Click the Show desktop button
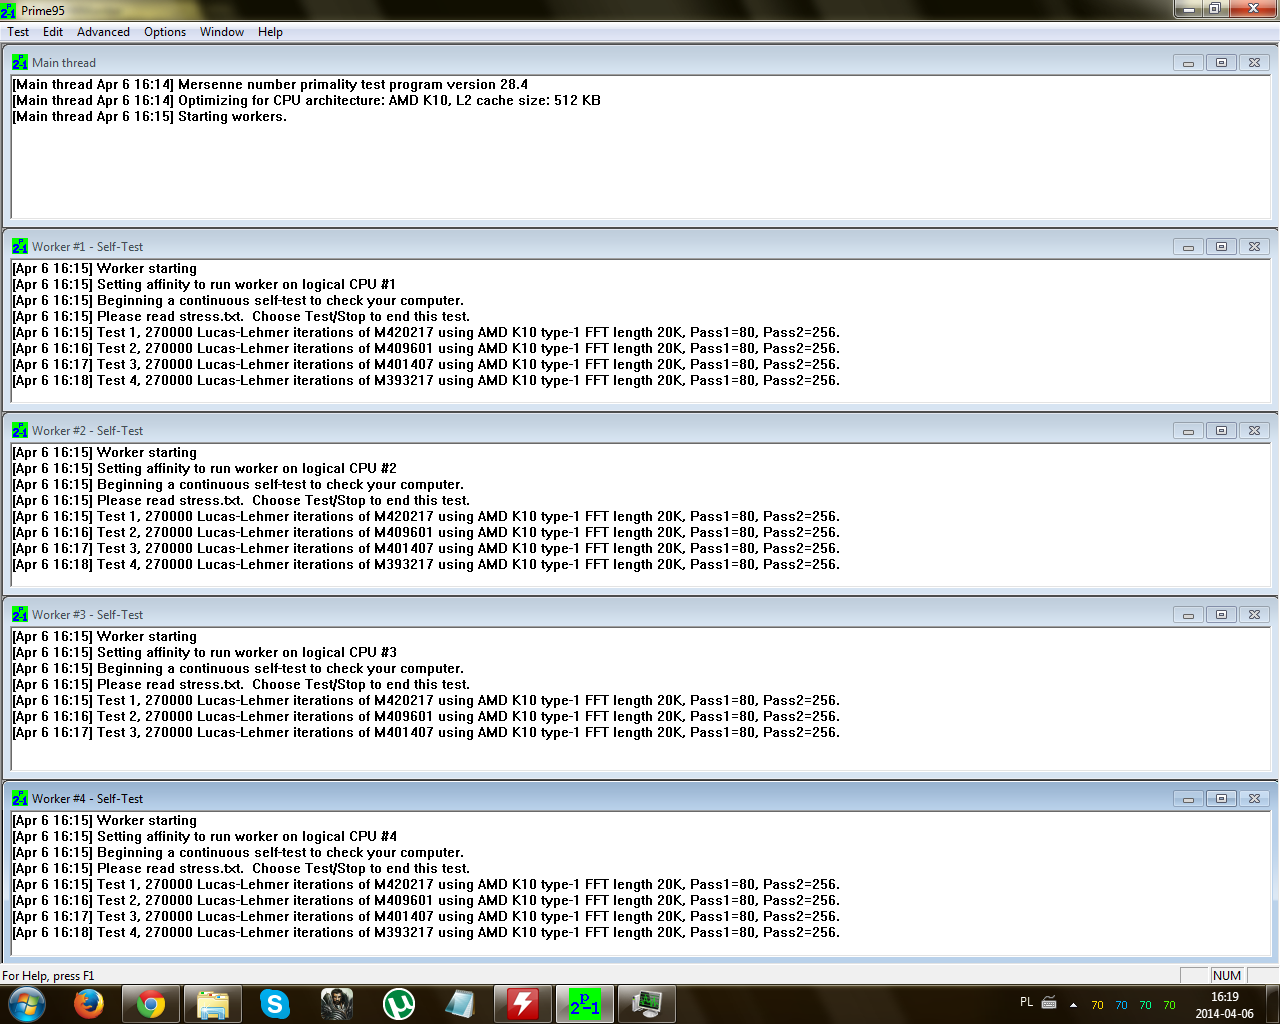The width and height of the screenshot is (1280, 1024). (x=1272, y=1005)
